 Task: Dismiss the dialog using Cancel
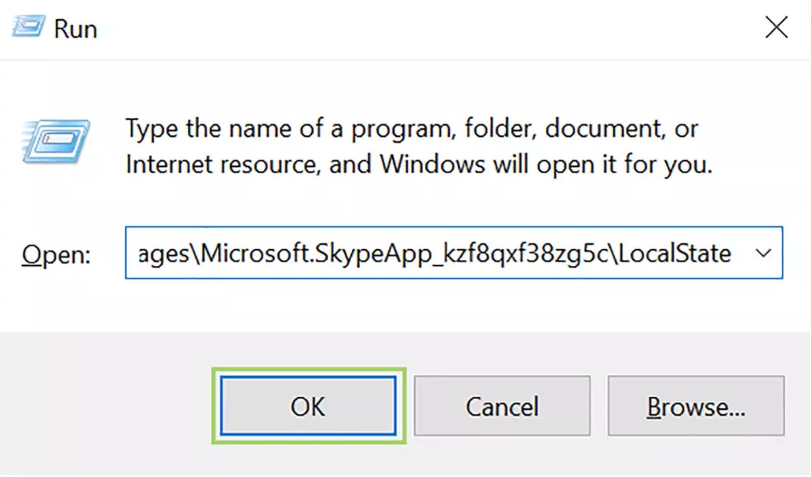(502, 406)
